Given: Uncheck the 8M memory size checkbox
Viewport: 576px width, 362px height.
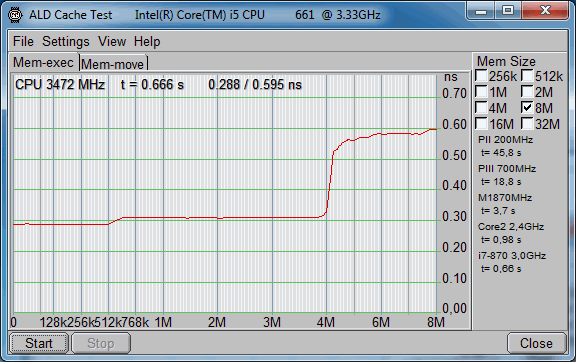Looking at the screenshot, I should coord(526,108).
